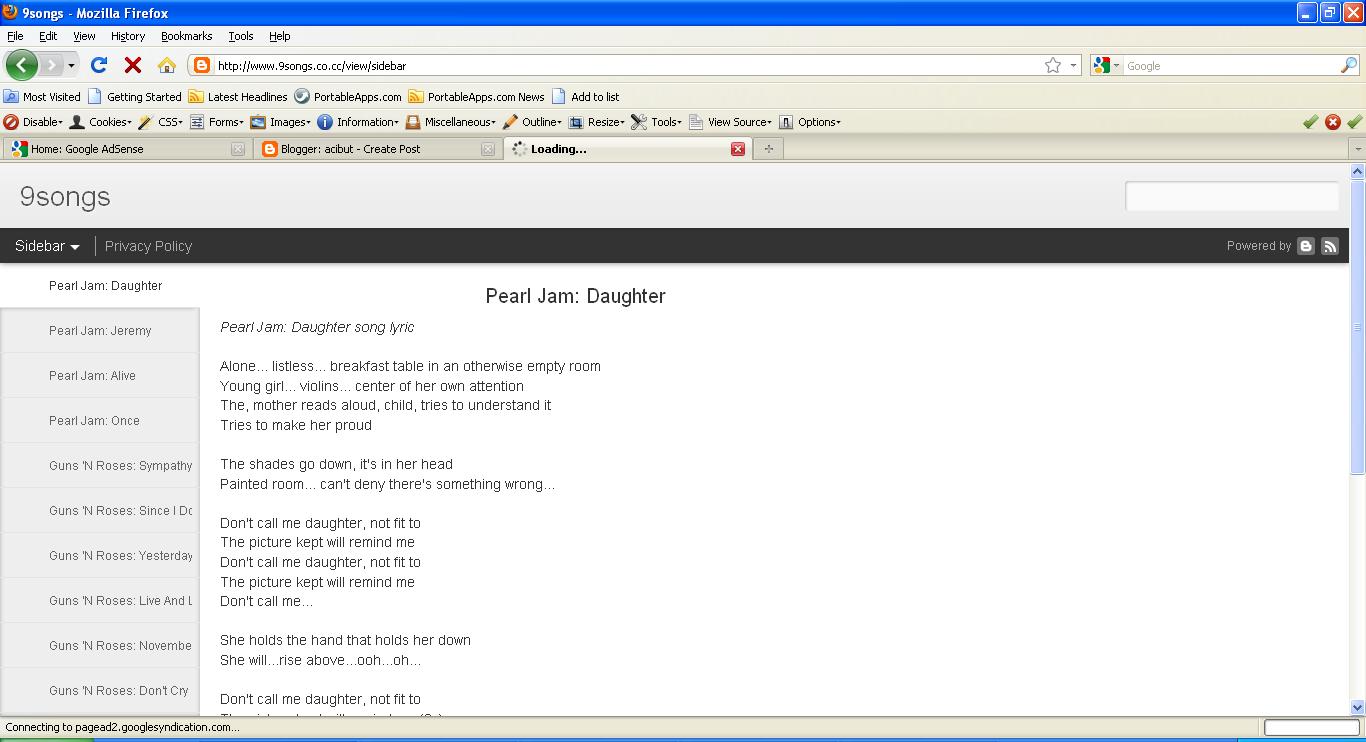
Task: Reload the page with the blue refresh icon
Action: (x=98, y=65)
